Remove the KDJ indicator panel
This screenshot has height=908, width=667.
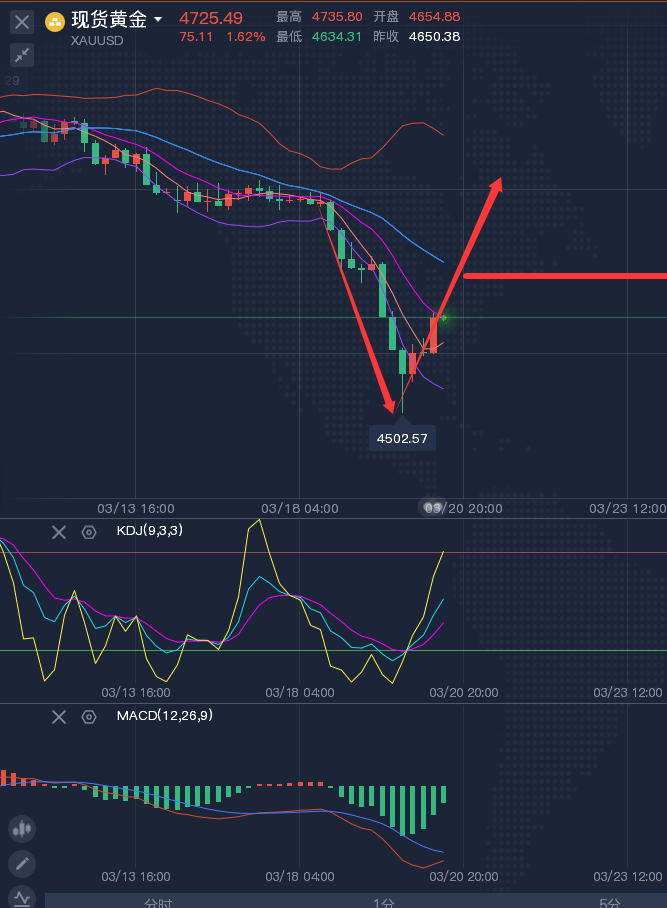click(x=59, y=532)
